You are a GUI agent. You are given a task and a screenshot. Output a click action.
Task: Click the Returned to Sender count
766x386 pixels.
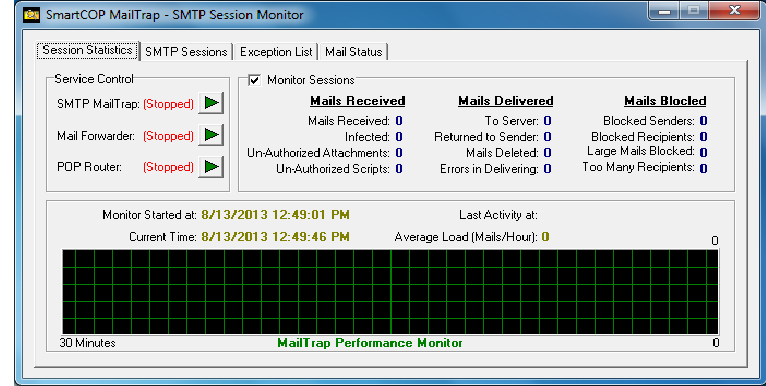coord(548,137)
